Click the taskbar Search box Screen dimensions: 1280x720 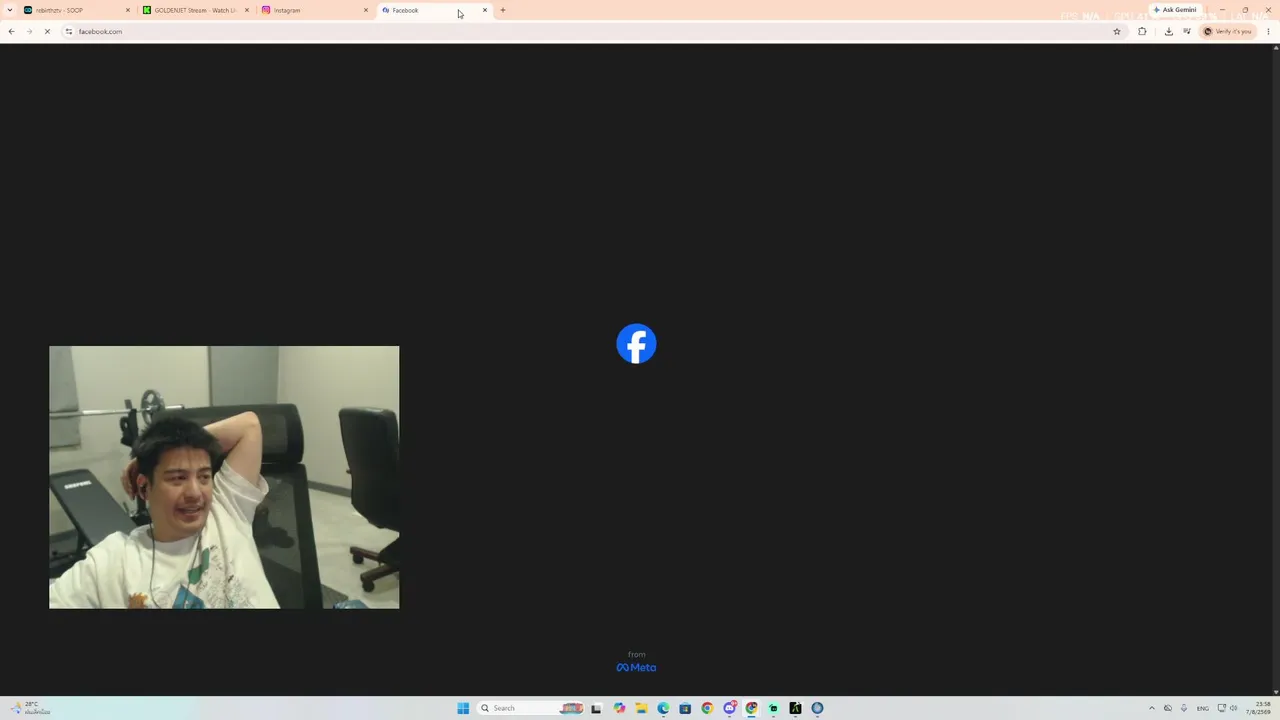pyautogui.click(x=530, y=708)
